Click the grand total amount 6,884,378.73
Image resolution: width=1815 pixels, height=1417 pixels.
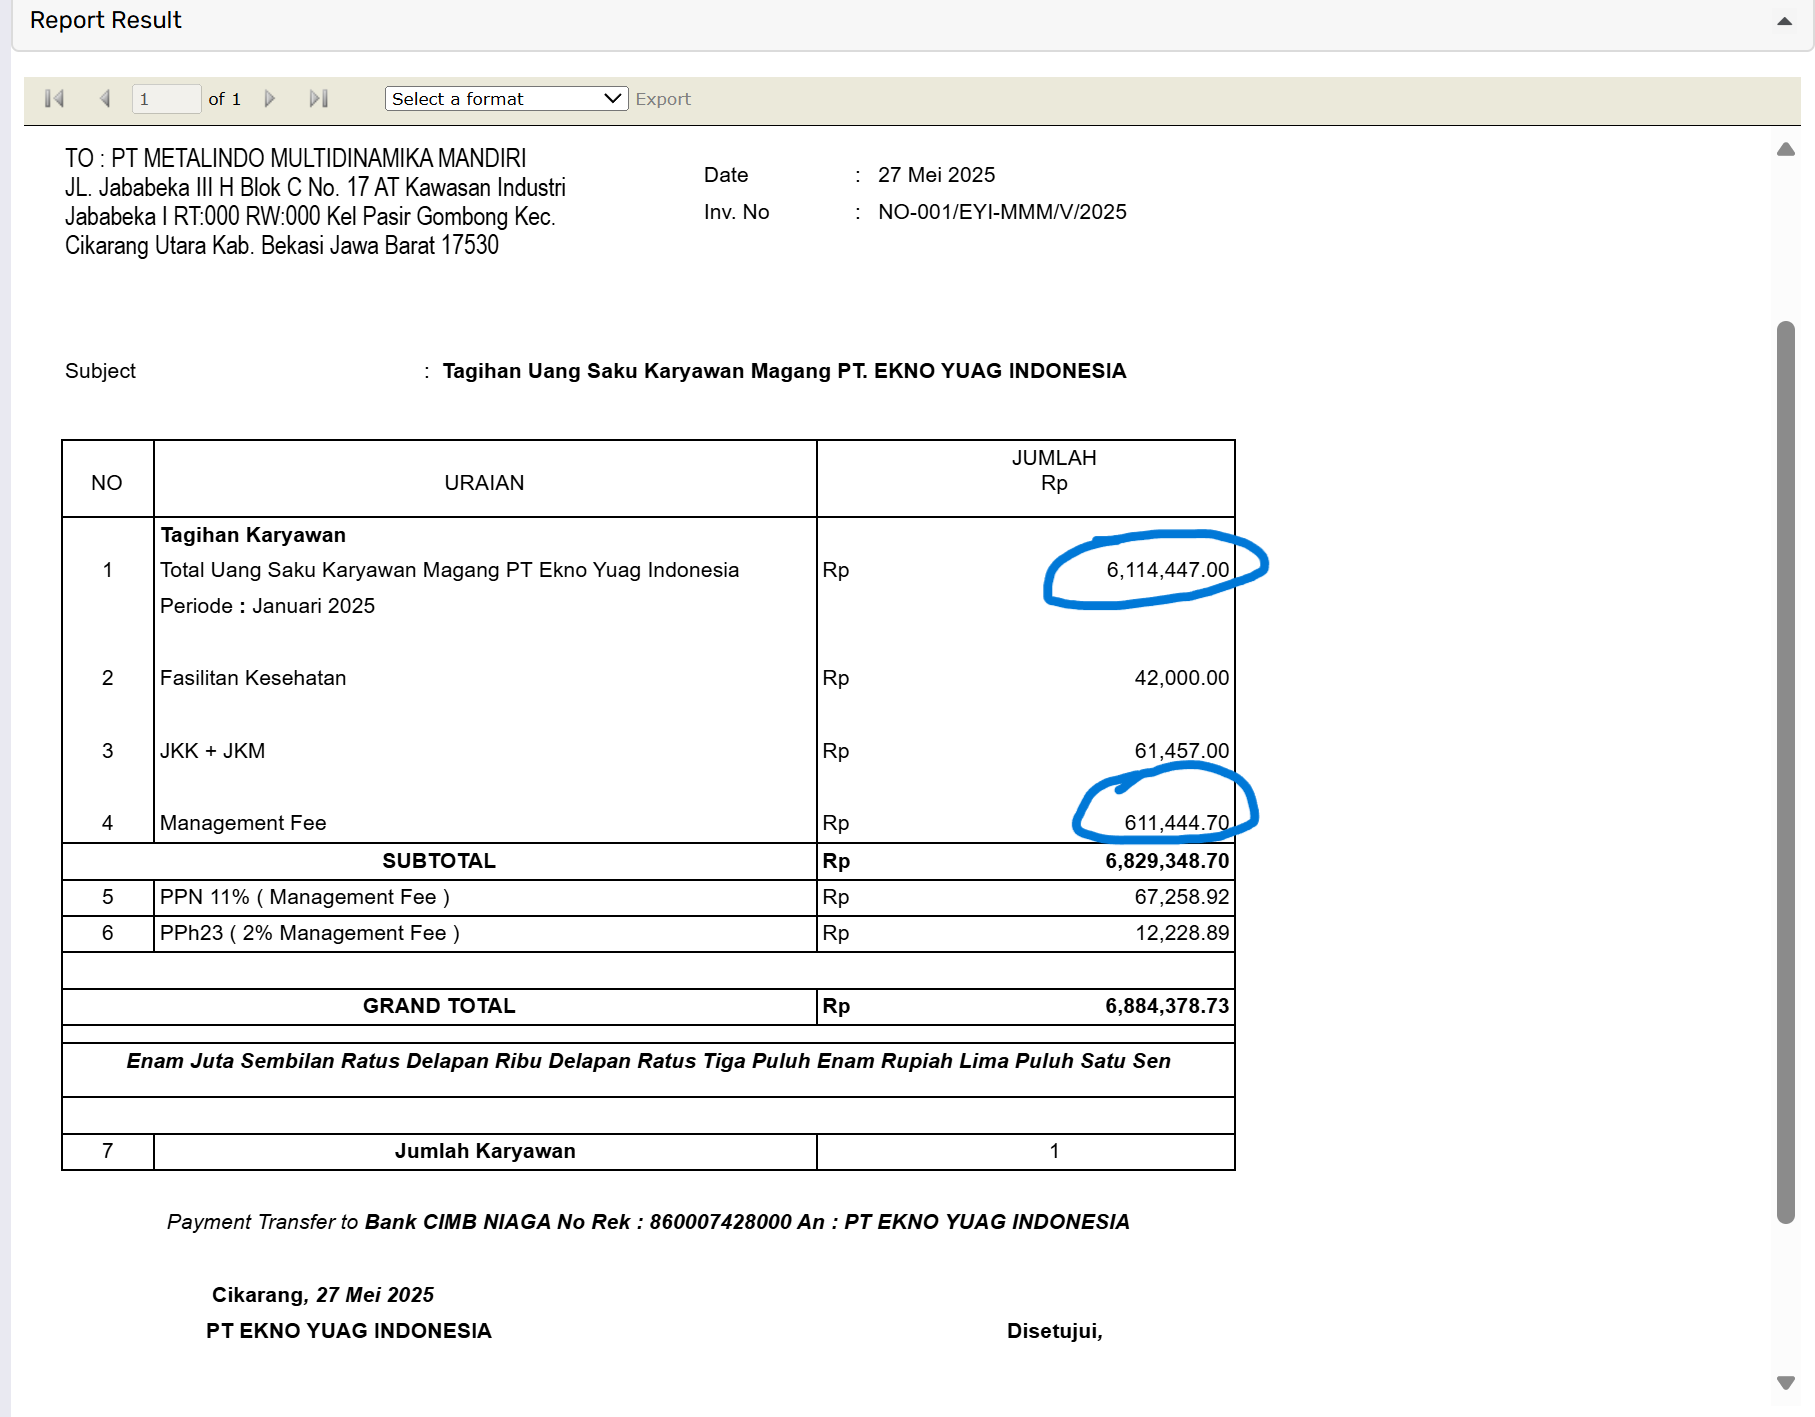[1167, 1006]
